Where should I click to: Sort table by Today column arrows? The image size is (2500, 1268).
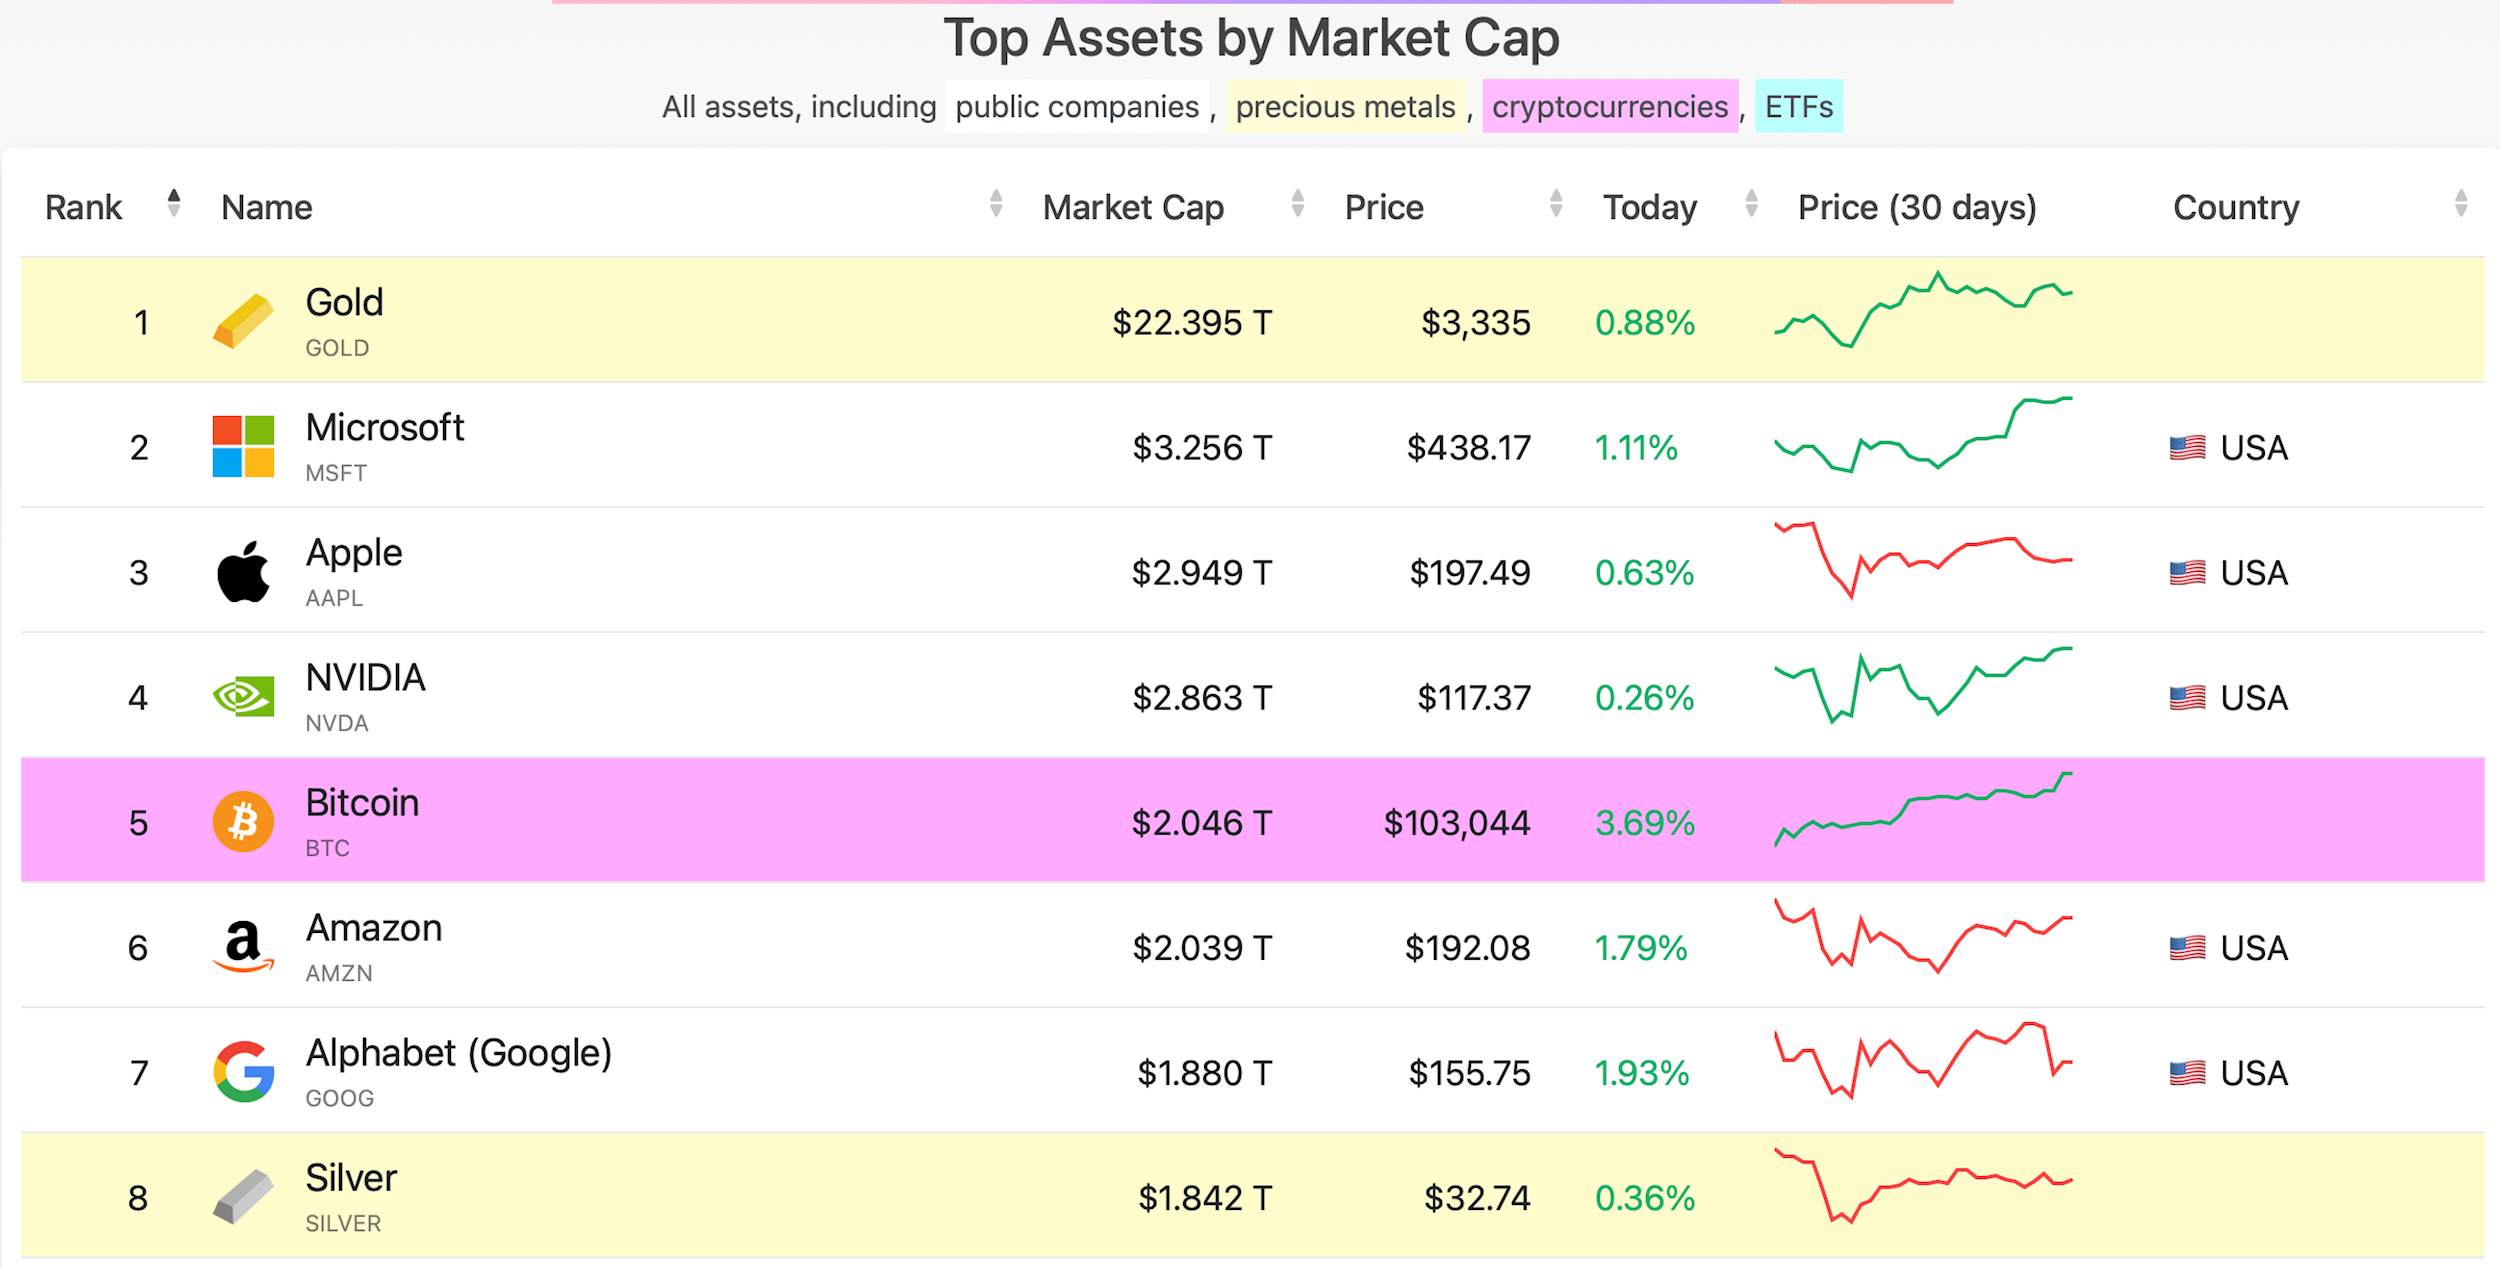(x=1751, y=204)
